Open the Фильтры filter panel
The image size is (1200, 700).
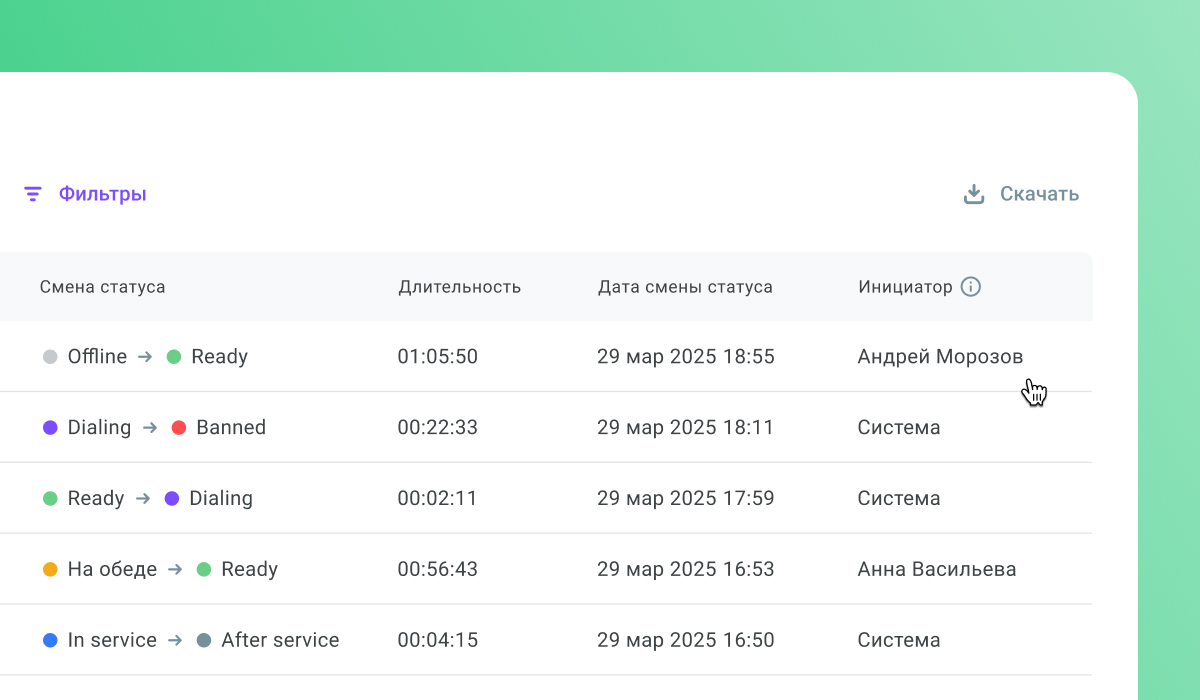pos(102,194)
